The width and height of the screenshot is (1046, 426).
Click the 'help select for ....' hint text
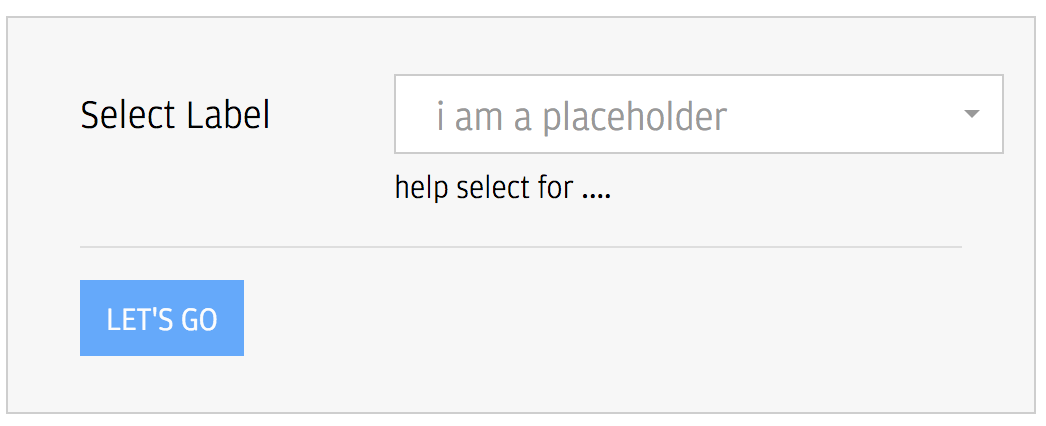502,188
